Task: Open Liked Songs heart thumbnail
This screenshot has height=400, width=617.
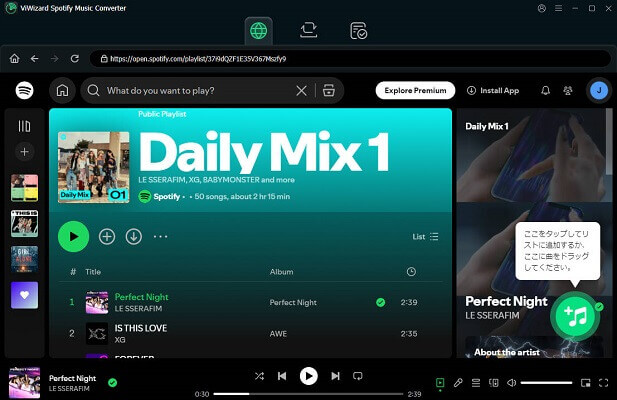Action: point(24,295)
